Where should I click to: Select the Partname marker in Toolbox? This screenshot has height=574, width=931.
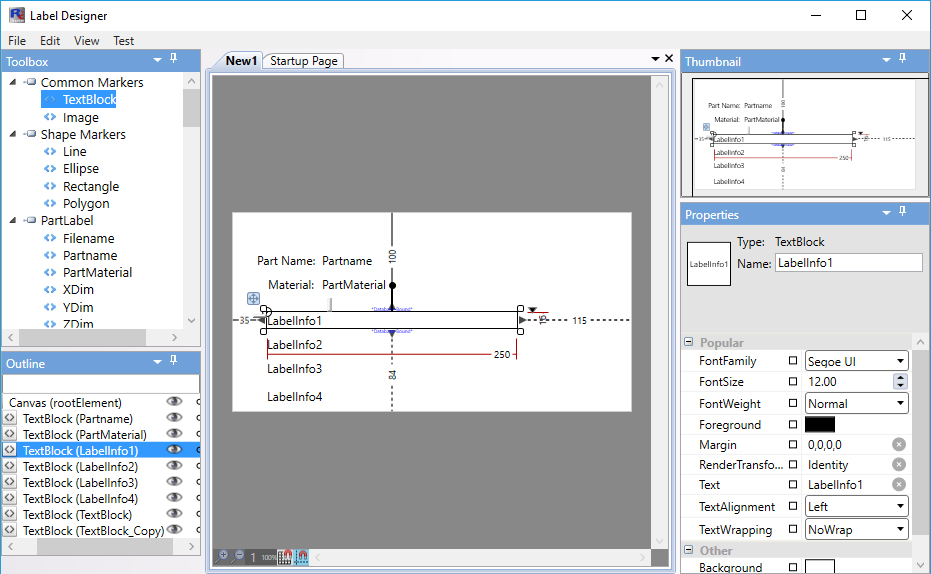(x=90, y=255)
